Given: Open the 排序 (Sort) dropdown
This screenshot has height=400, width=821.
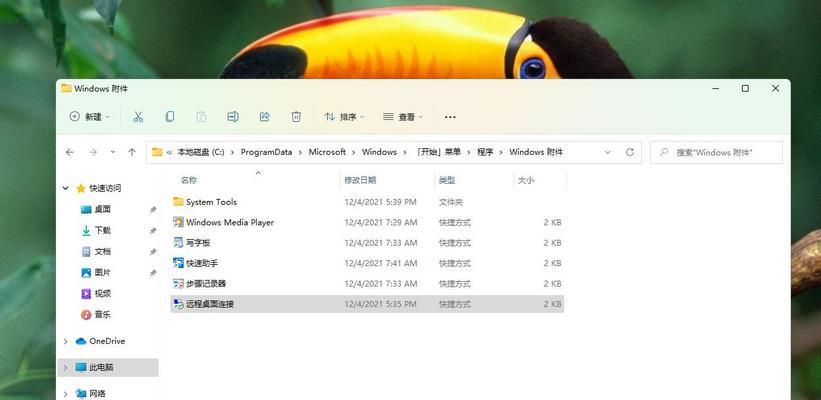Looking at the screenshot, I should pyautogui.click(x=344, y=117).
